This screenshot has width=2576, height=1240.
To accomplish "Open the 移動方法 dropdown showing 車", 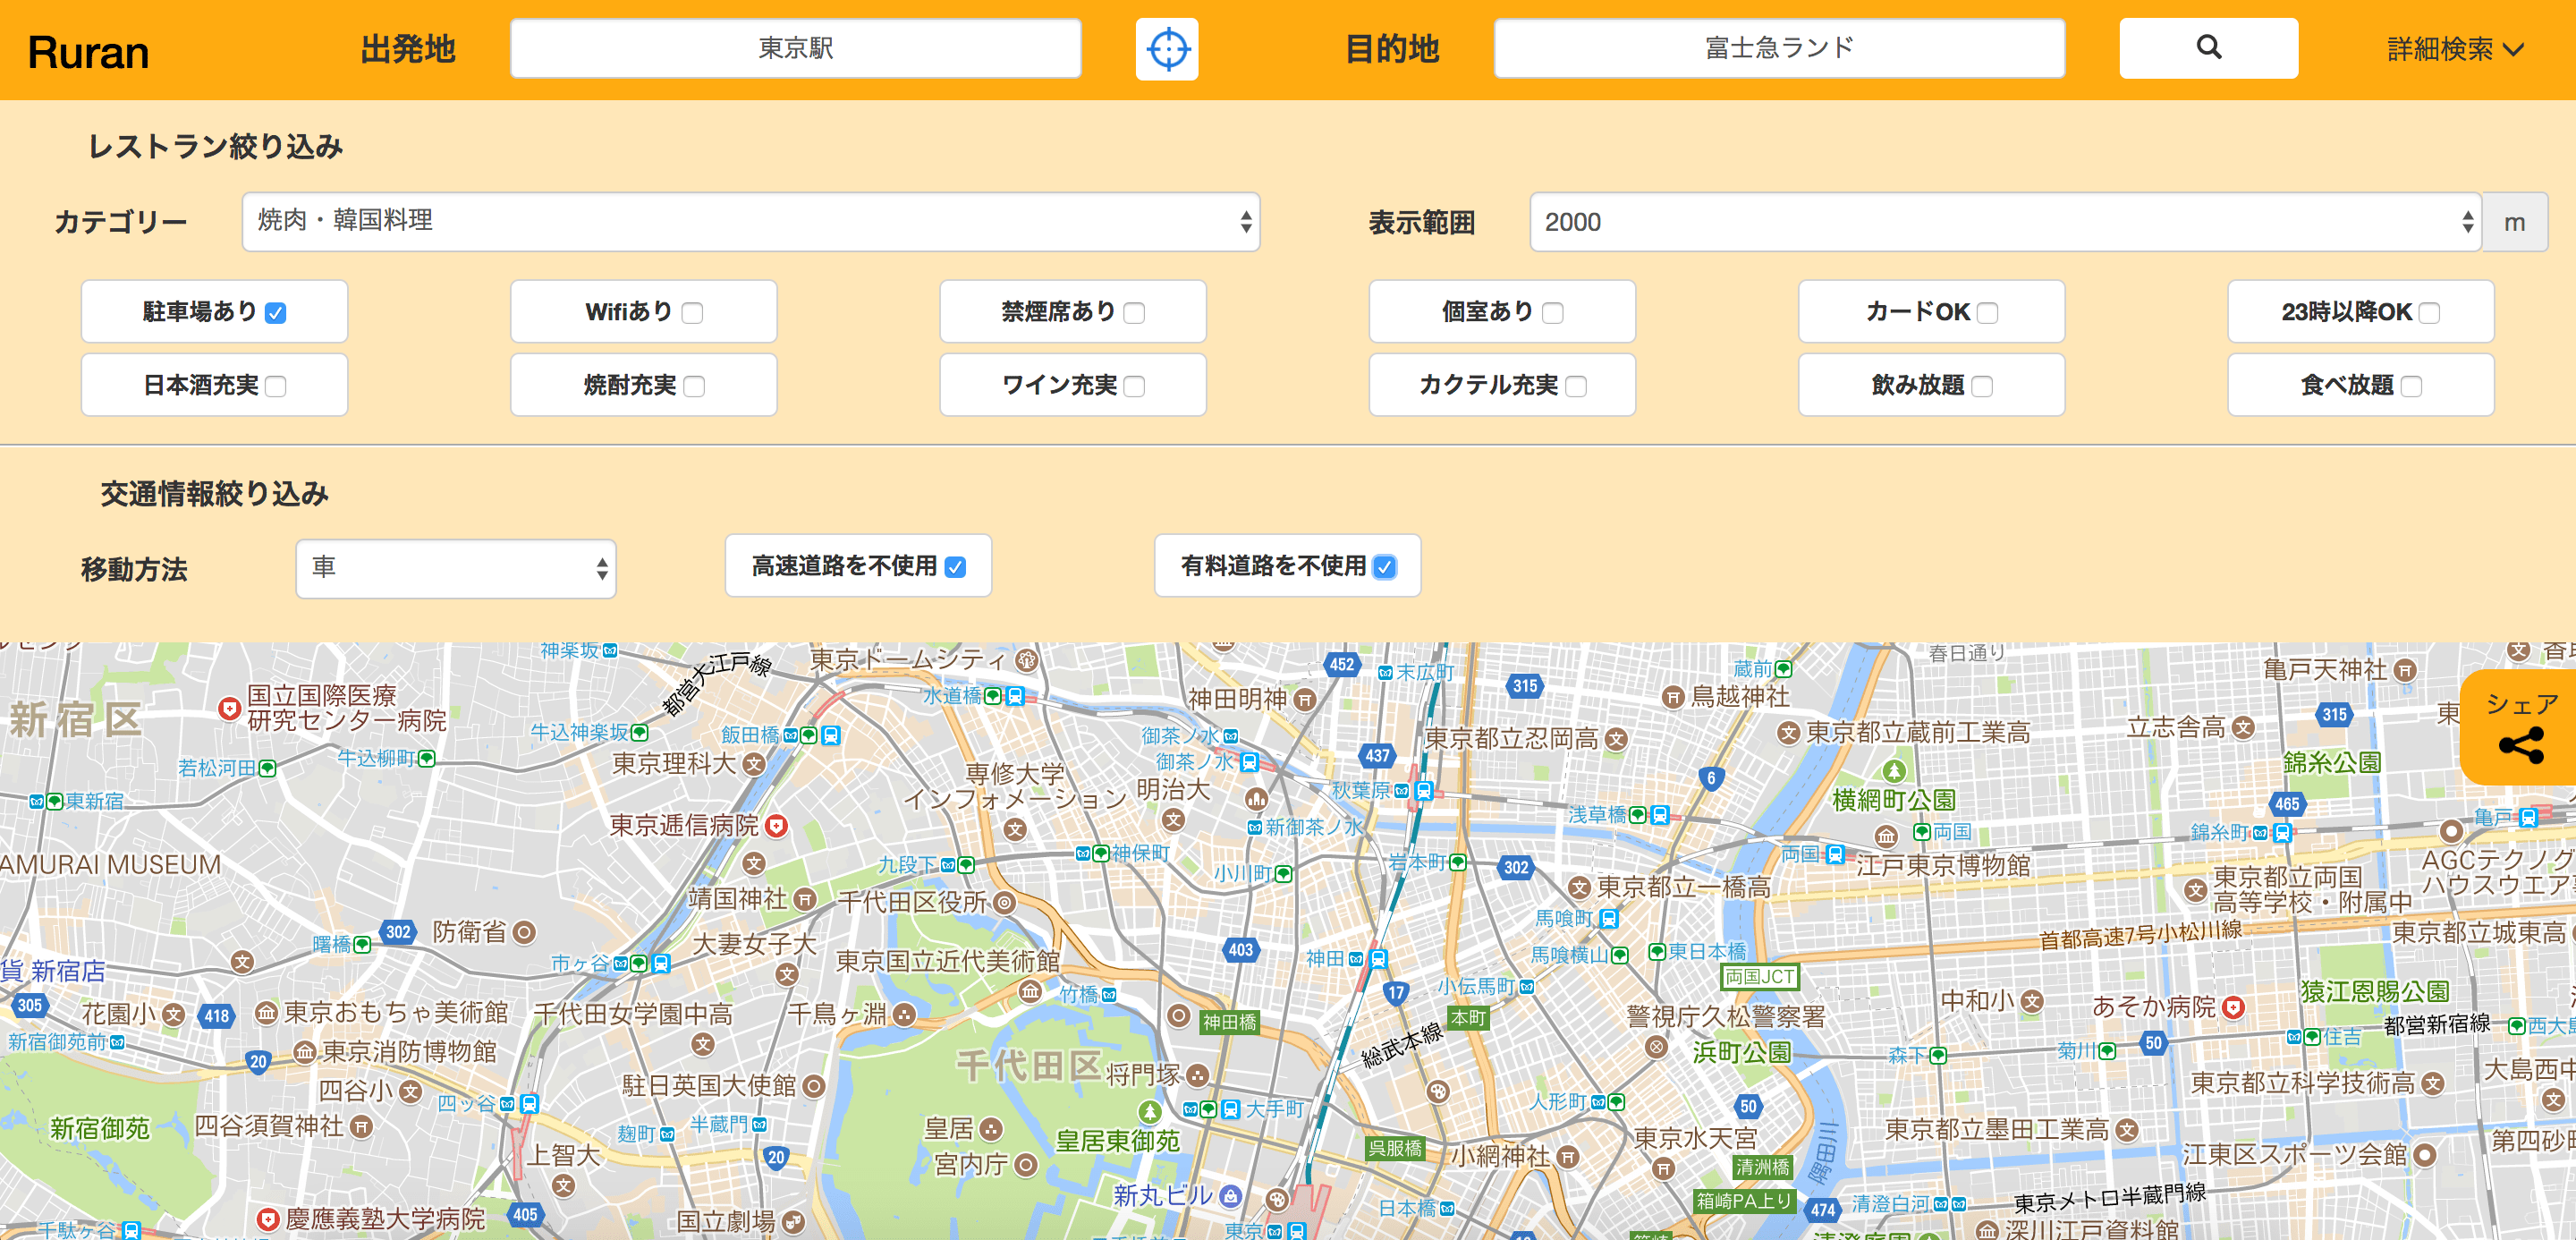I will (456, 568).
